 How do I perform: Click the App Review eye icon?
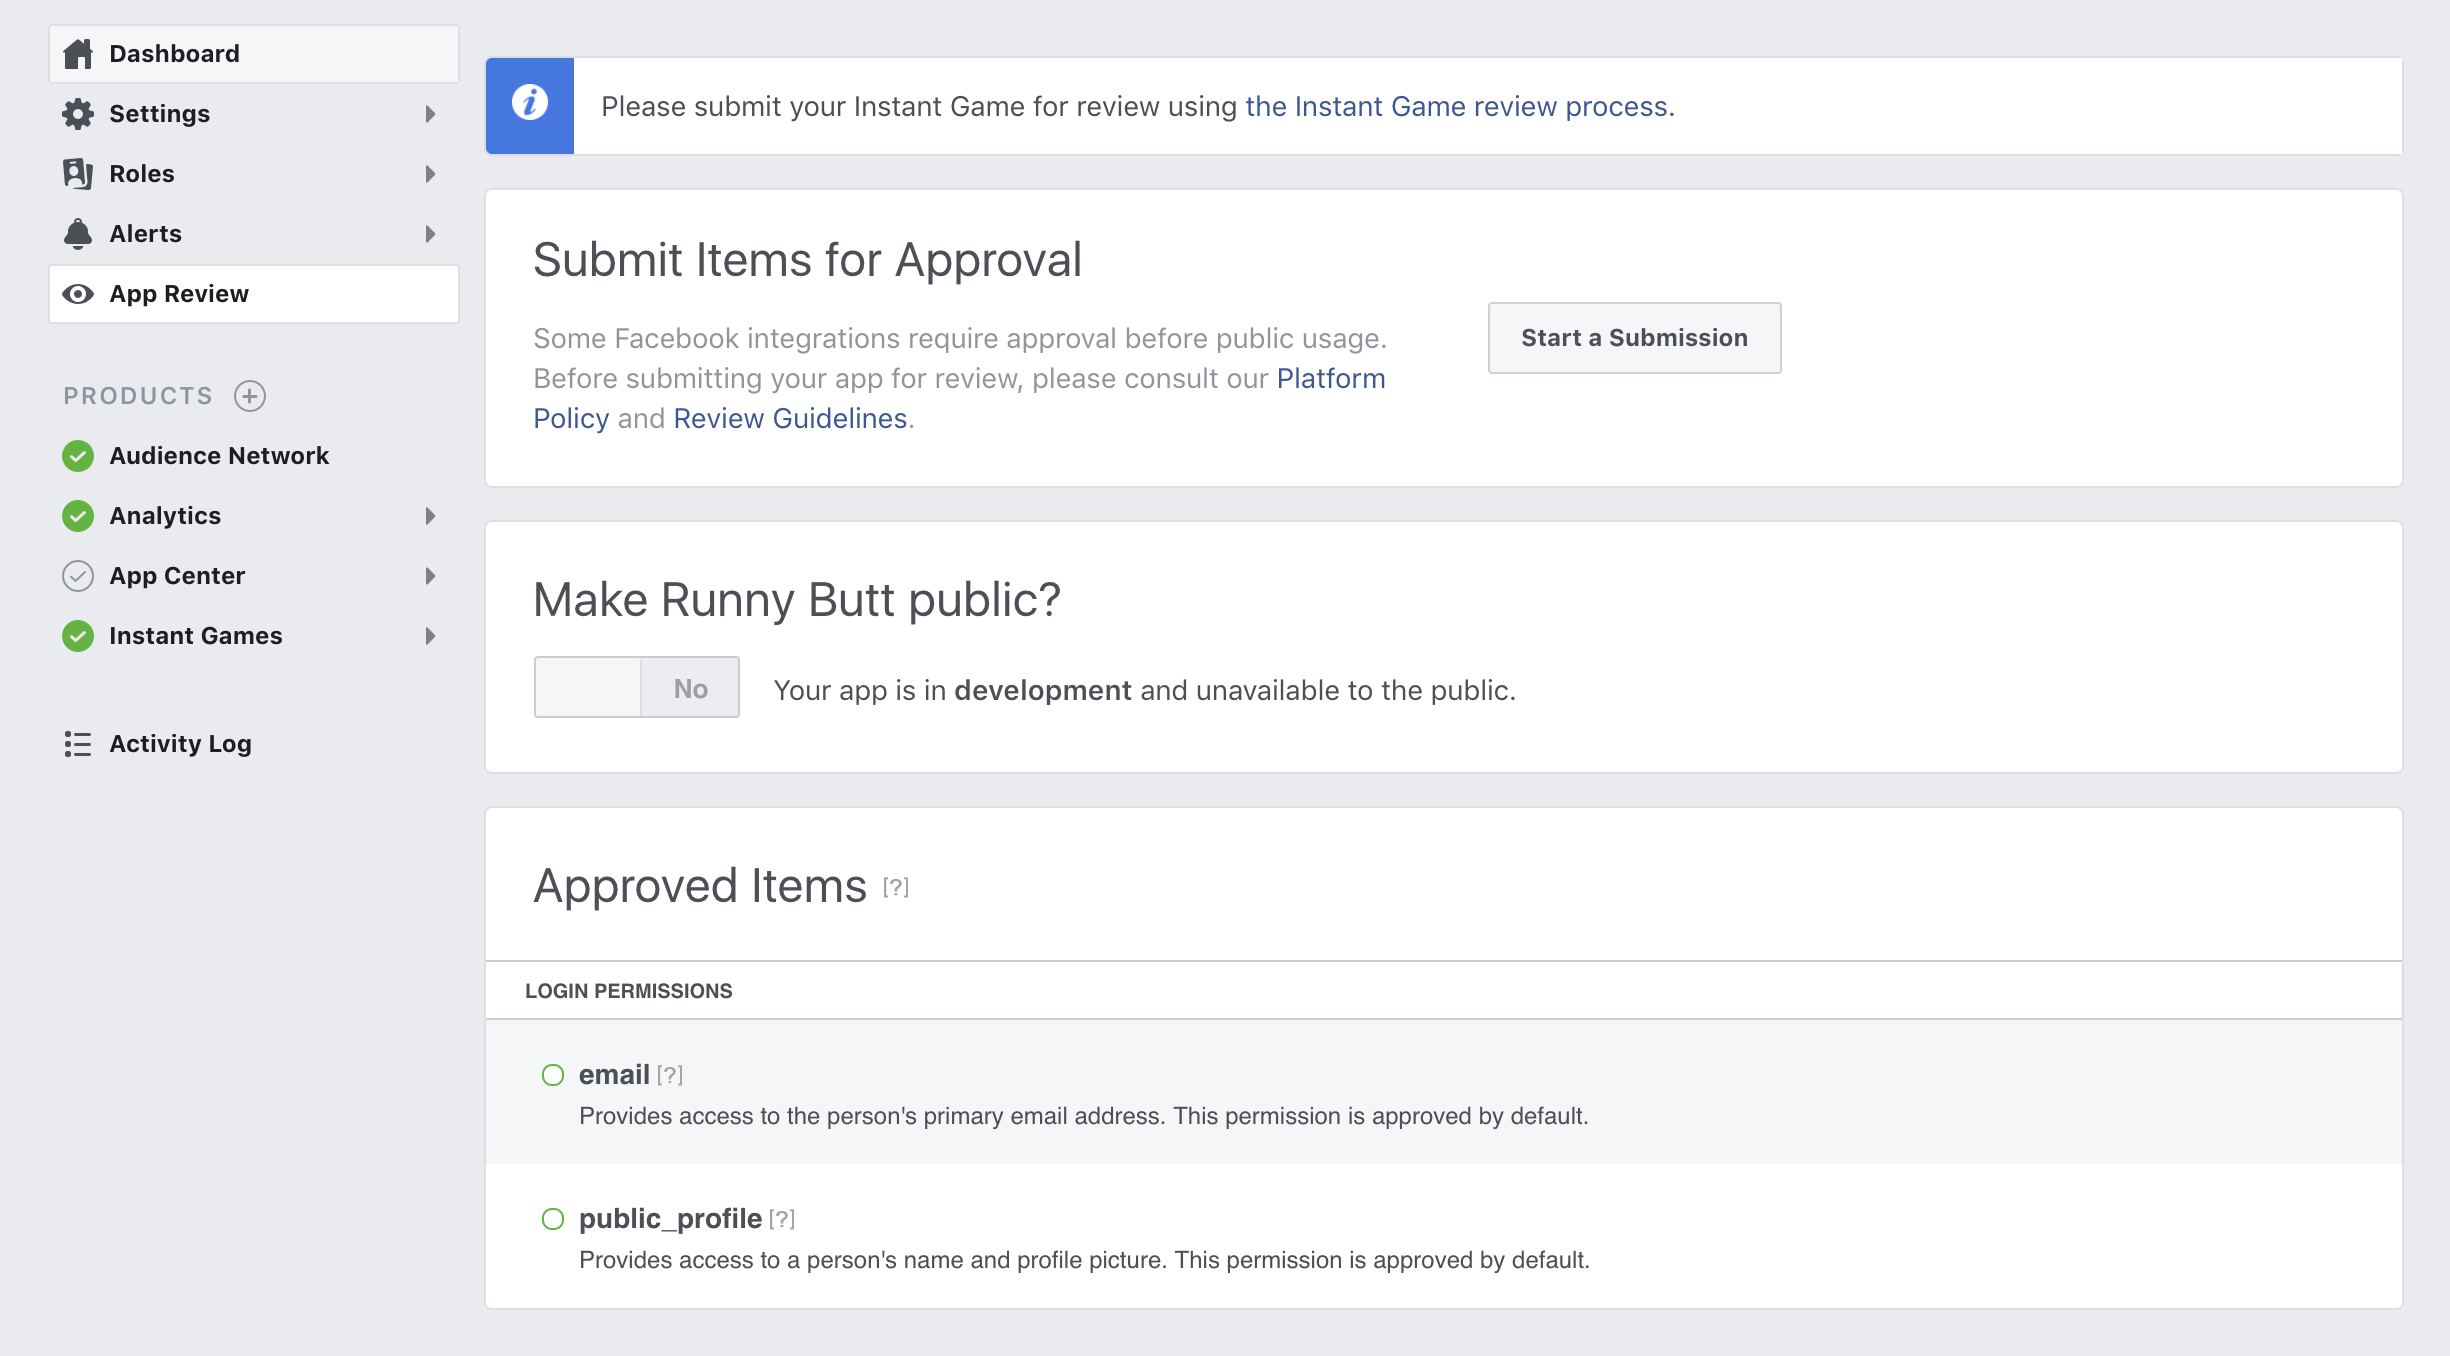click(x=78, y=294)
